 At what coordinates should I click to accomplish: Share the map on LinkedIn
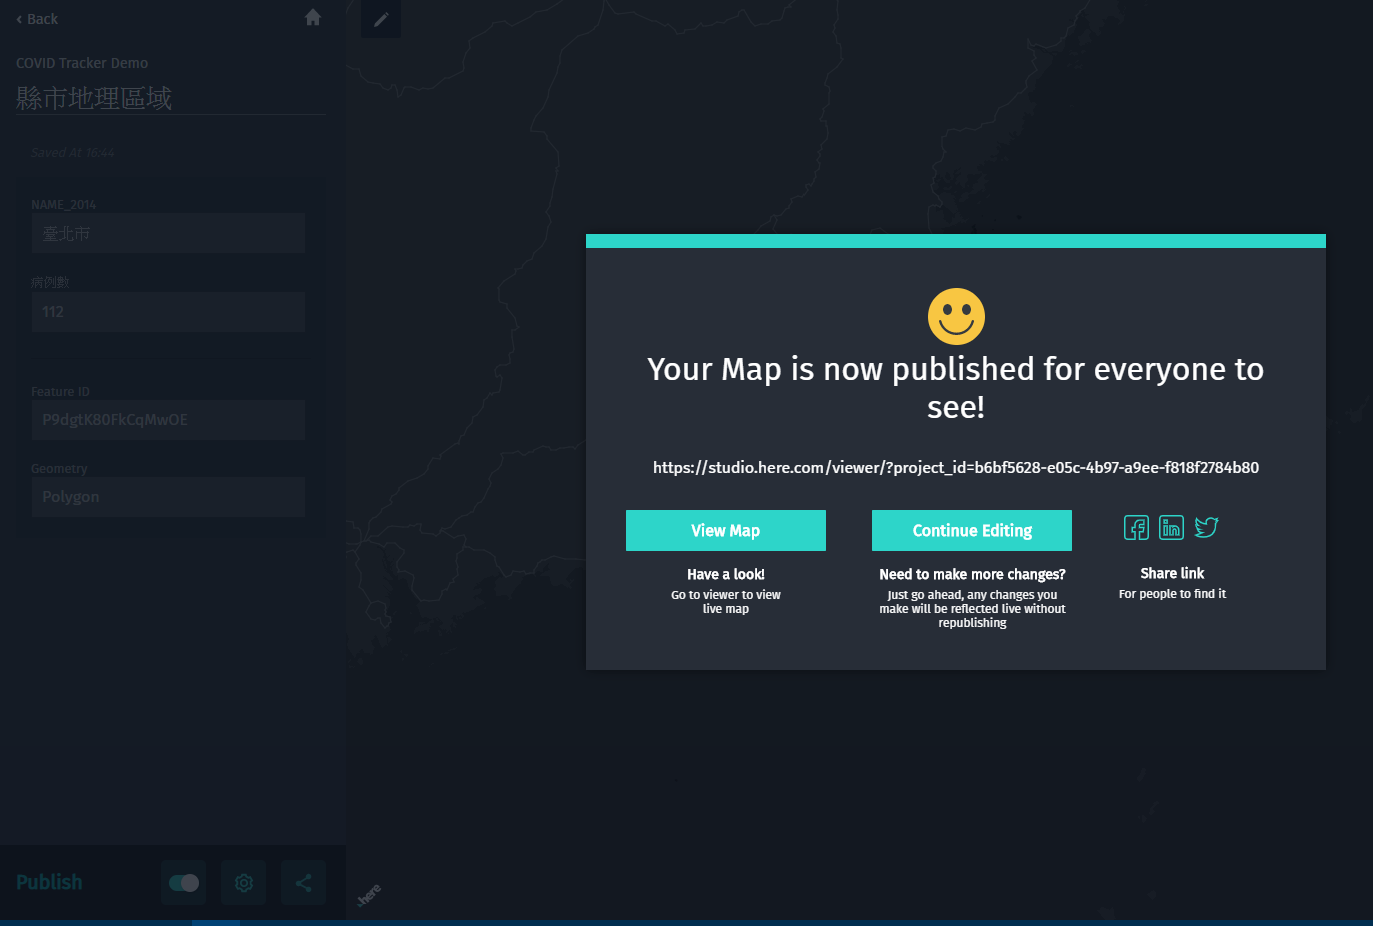pyautogui.click(x=1171, y=527)
